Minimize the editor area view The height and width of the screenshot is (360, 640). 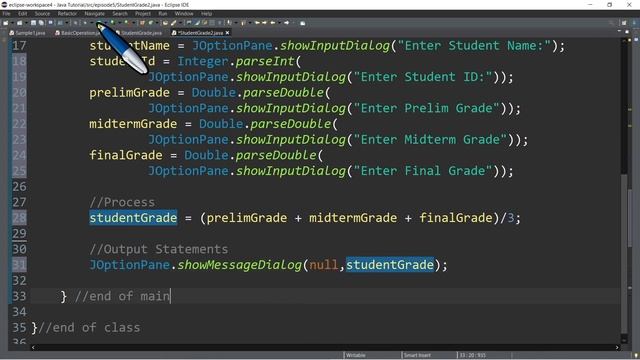pyautogui.click(x=620, y=31)
